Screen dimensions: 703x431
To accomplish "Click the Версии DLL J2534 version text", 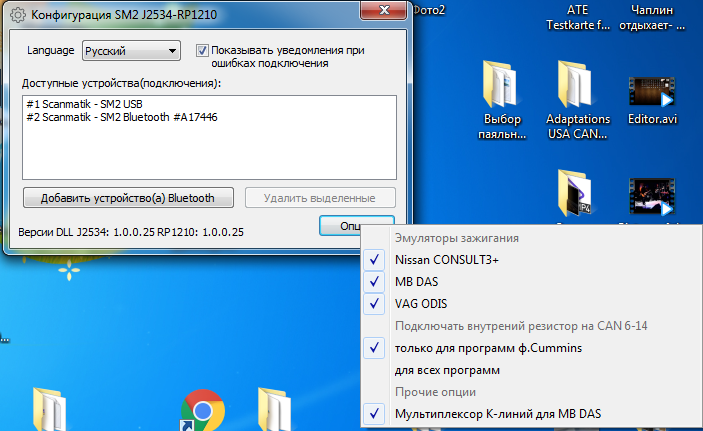I will pyautogui.click(x=131, y=232).
